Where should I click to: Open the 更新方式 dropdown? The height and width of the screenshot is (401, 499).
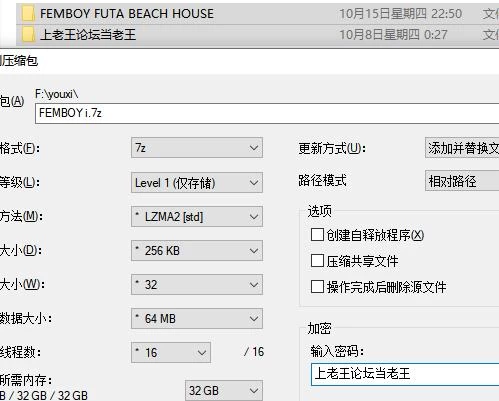coord(462,148)
